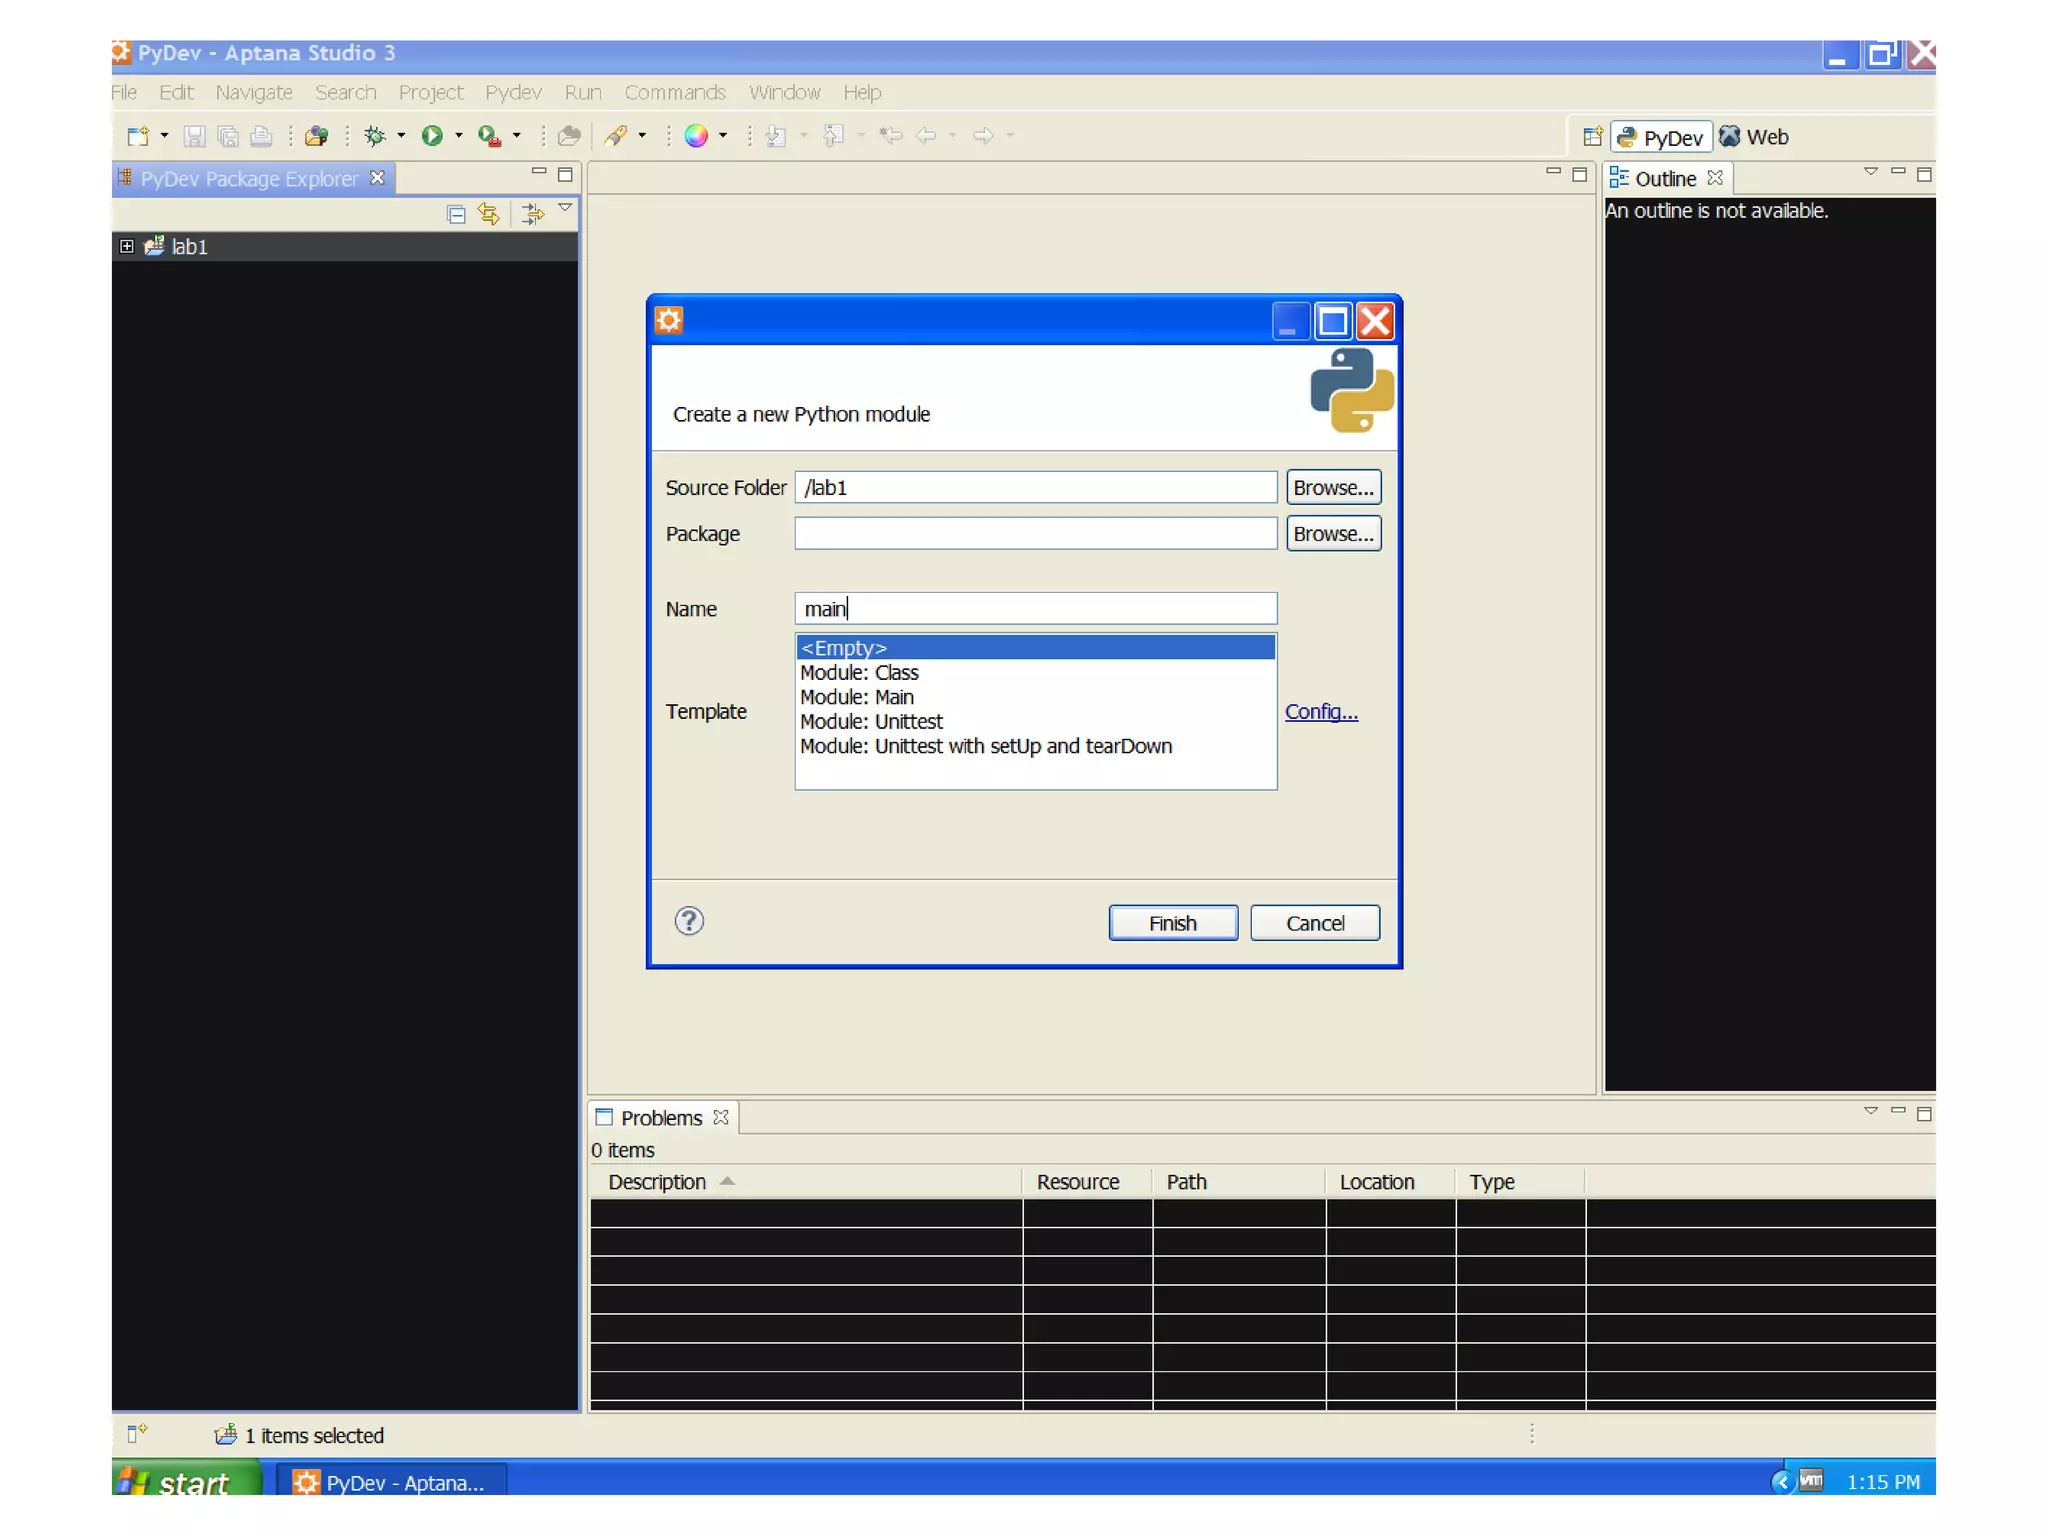Click the Last Edit Location icon

click(891, 136)
